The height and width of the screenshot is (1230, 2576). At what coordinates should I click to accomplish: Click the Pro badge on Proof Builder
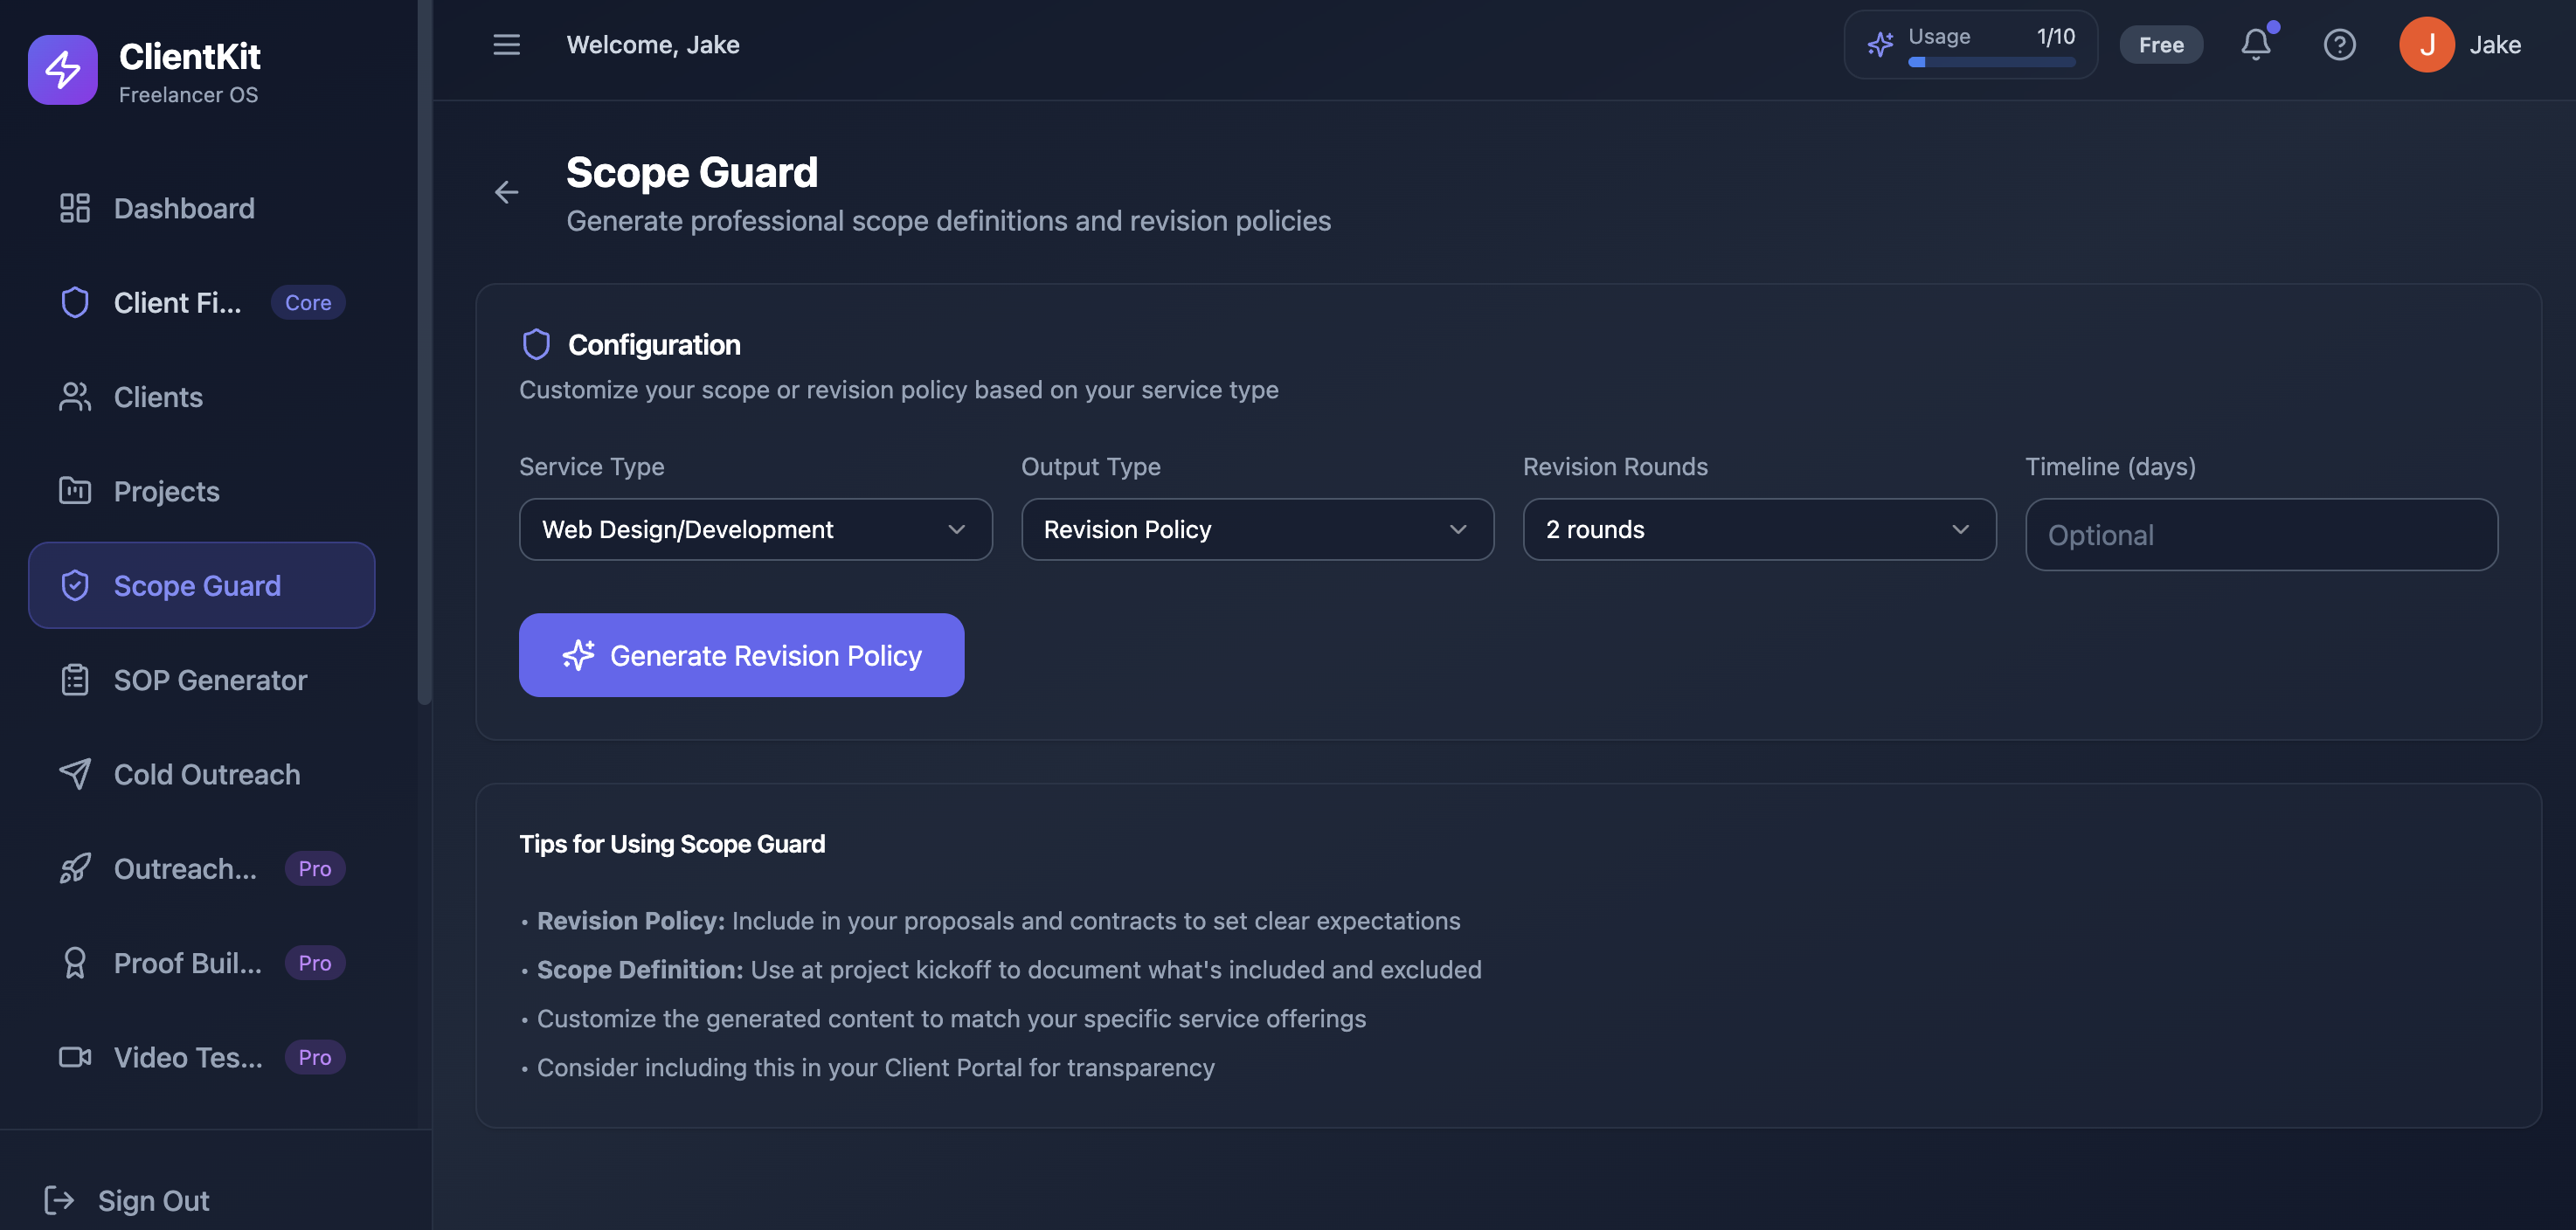click(x=313, y=962)
